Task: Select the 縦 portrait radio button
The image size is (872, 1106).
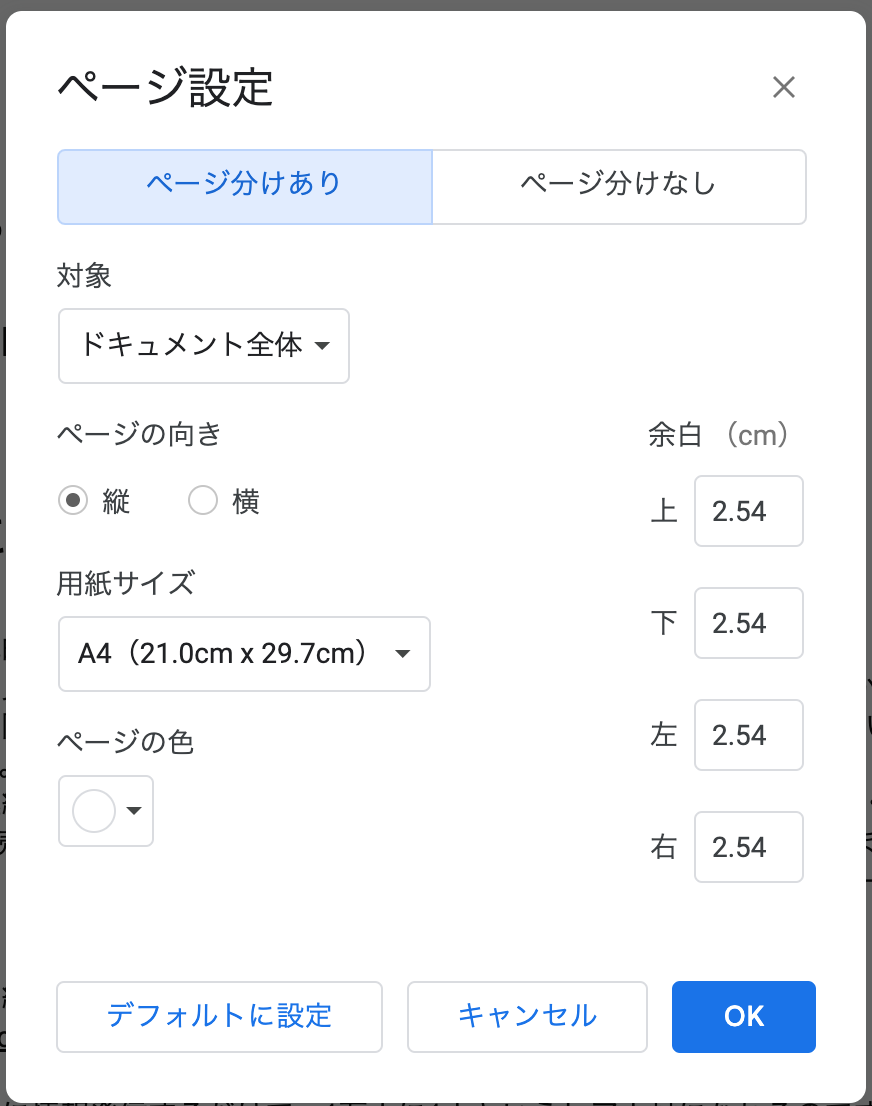Action: [x=73, y=501]
